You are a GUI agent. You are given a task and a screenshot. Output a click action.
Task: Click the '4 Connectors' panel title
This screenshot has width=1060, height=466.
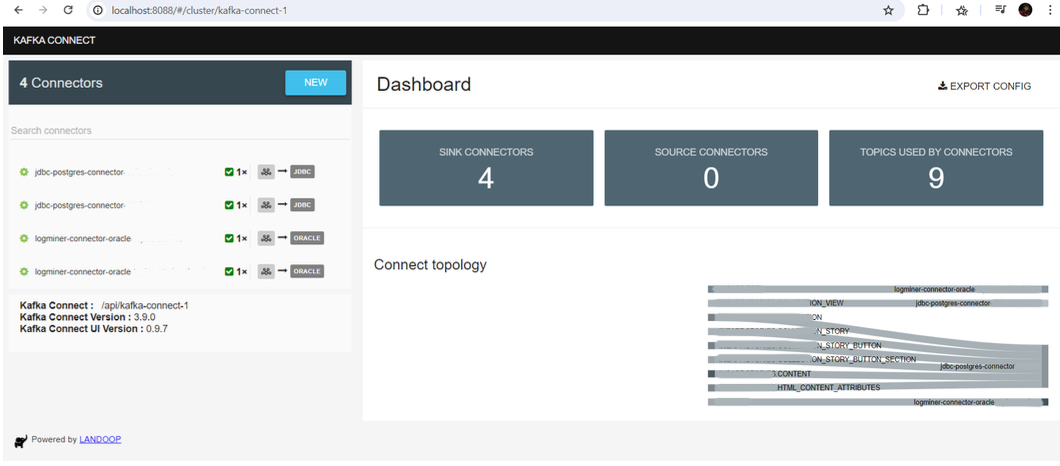(61, 83)
